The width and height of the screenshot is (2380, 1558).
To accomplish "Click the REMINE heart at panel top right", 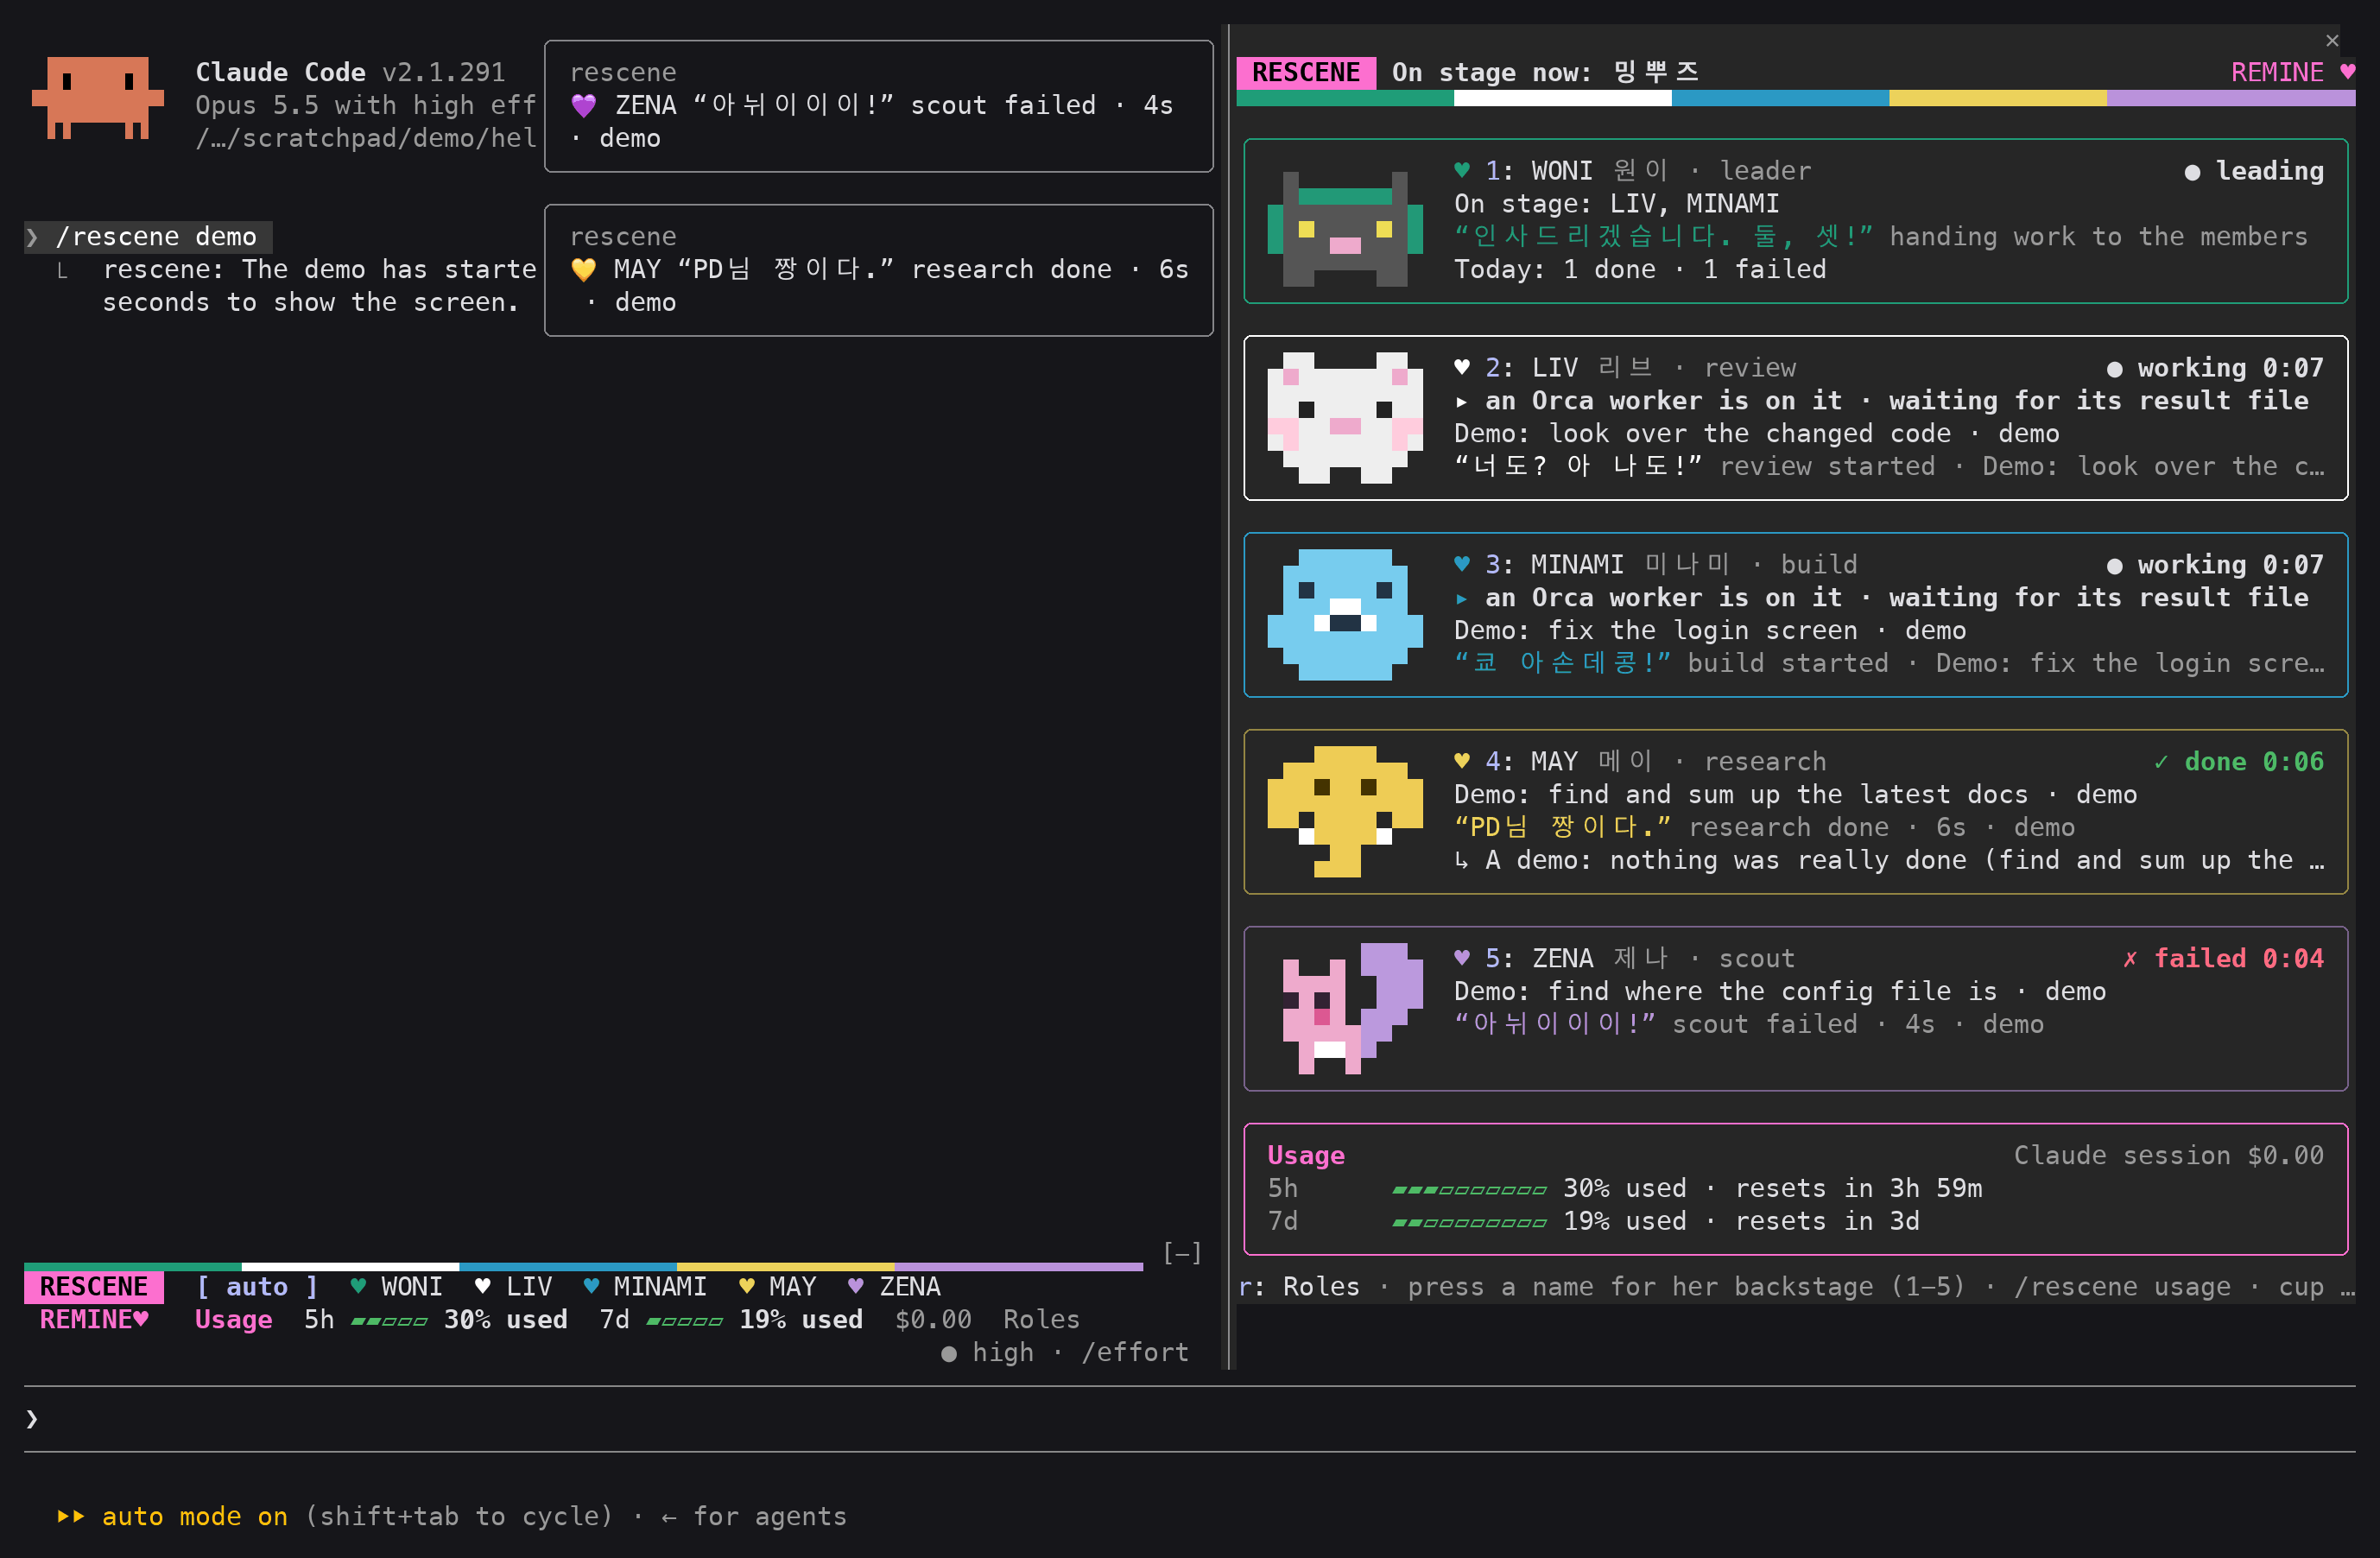I will pyautogui.click(x=2347, y=72).
